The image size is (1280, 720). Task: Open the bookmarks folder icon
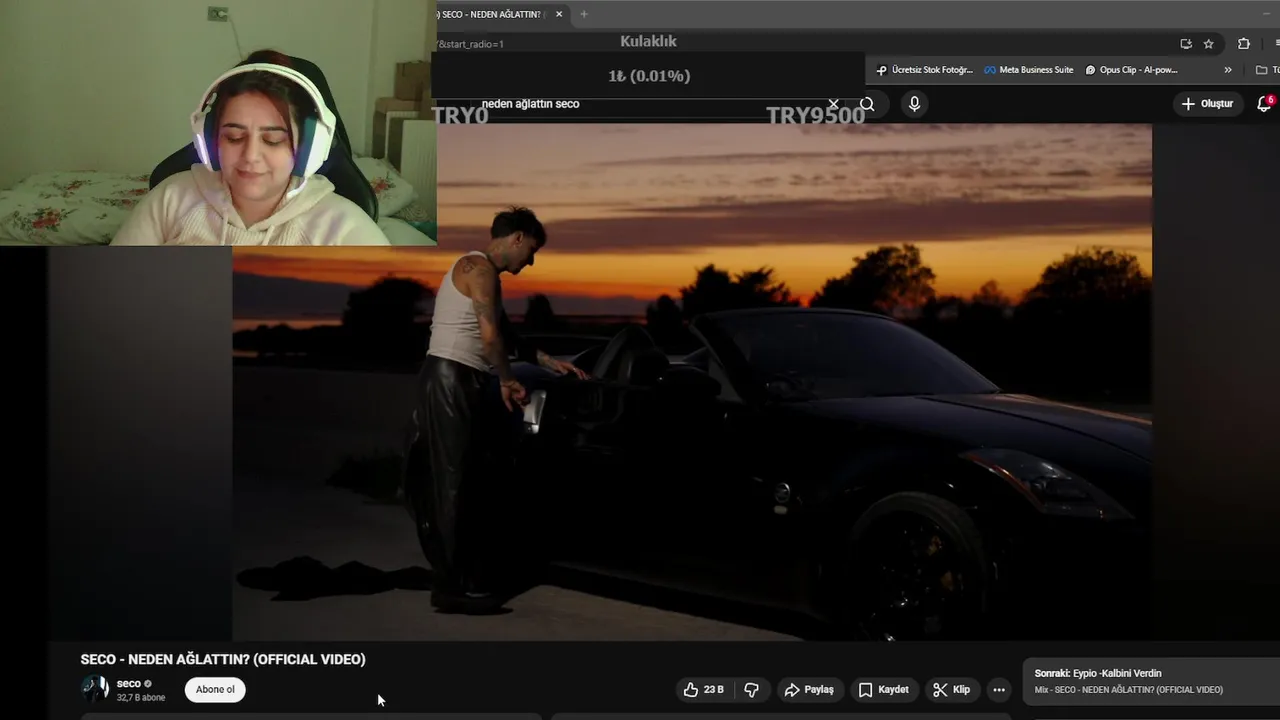1262,70
